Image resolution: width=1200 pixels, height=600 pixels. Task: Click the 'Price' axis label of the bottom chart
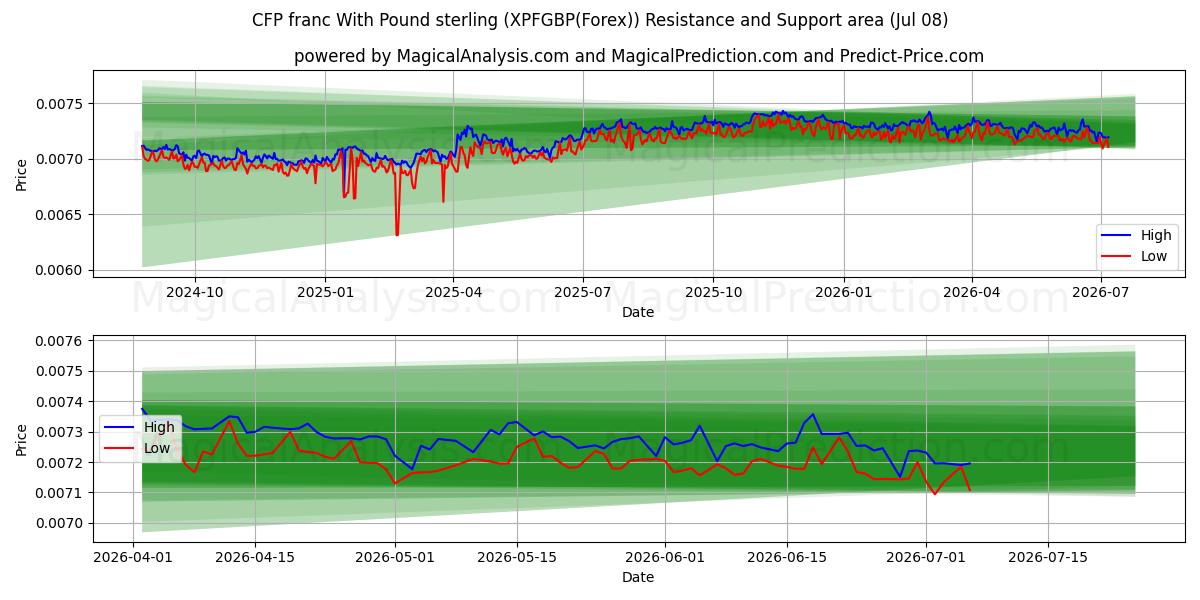pyautogui.click(x=22, y=438)
